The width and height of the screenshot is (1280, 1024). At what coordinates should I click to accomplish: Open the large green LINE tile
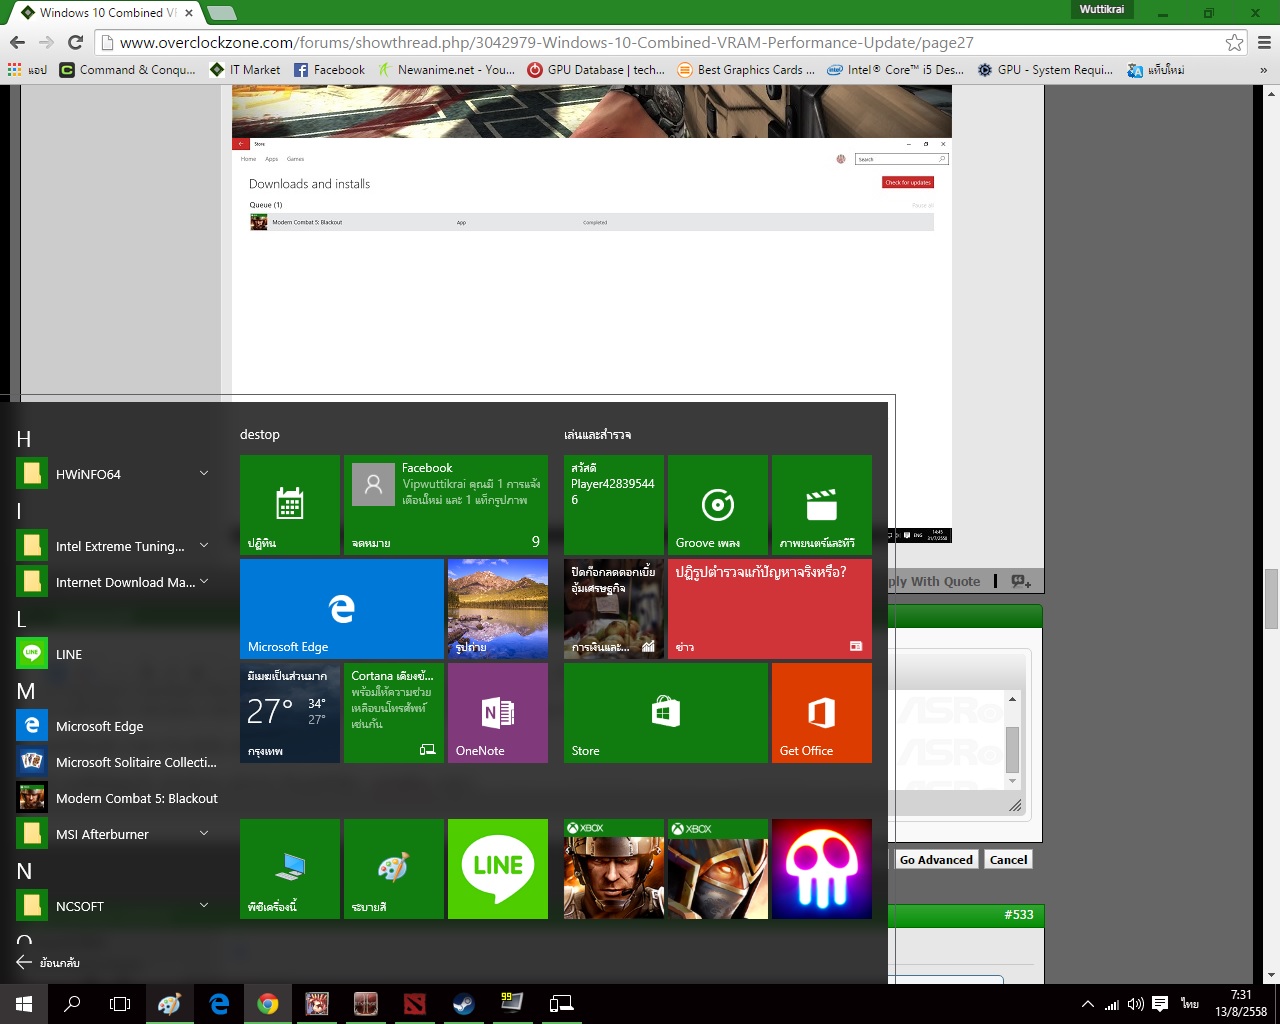498,869
